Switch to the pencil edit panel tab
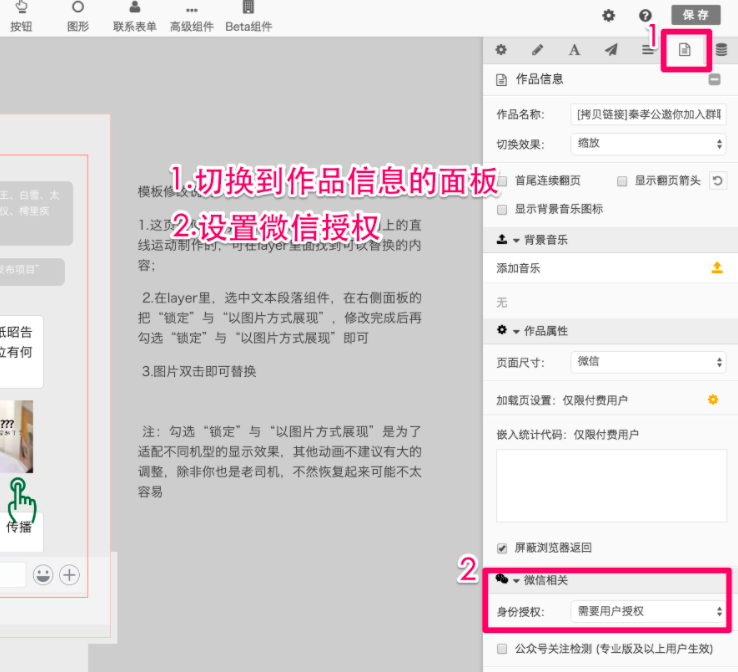 537,50
